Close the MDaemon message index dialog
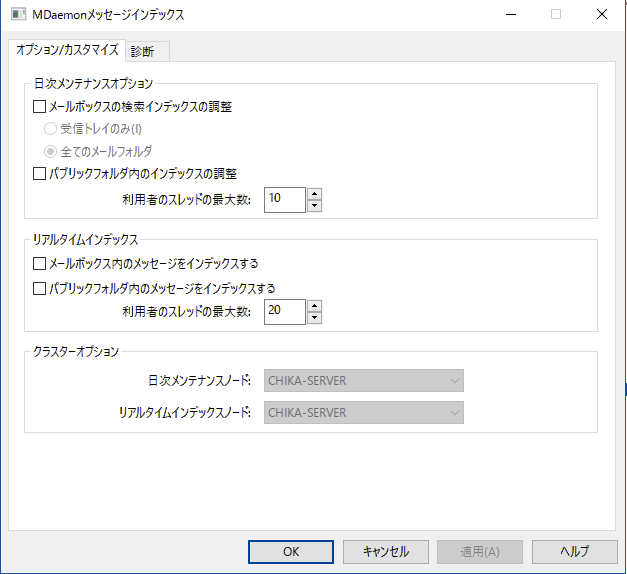The image size is (627, 574). [x=600, y=15]
